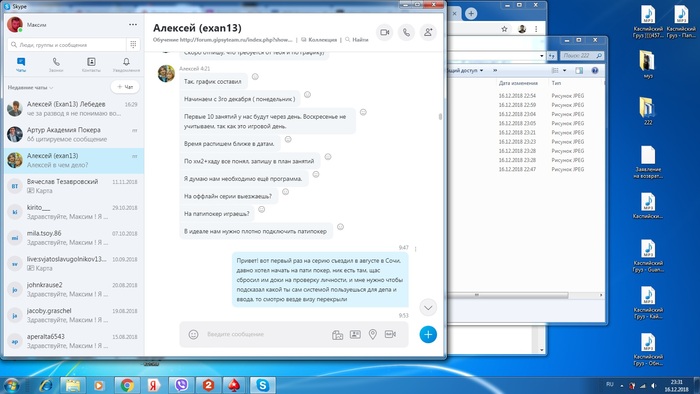Switch to the Чаты tab

click(21, 65)
